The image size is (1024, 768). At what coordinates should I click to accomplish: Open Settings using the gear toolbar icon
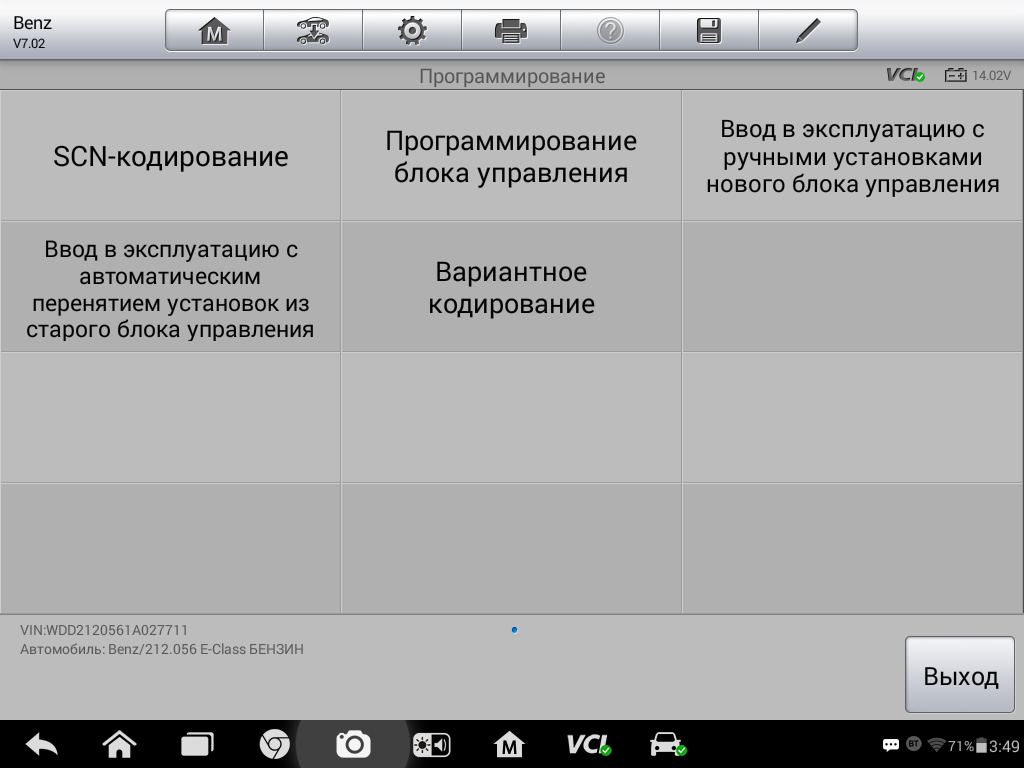click(411, 29)
